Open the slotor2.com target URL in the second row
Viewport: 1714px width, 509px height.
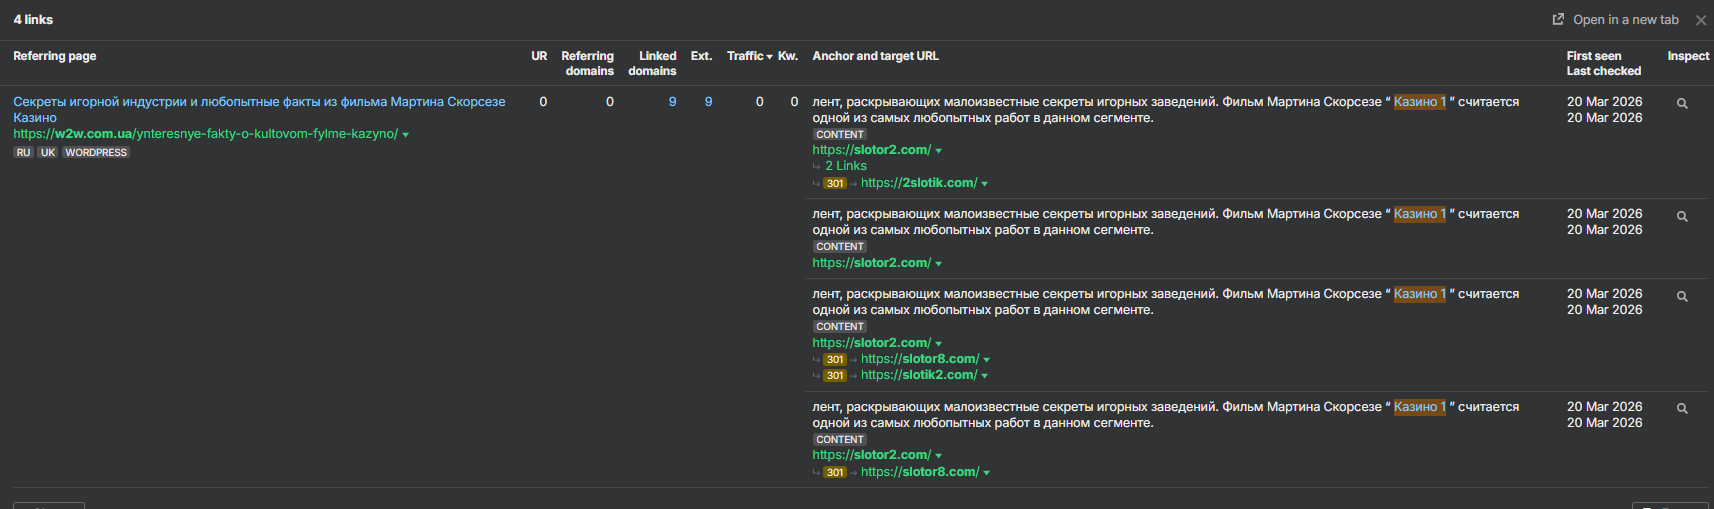pos(871,263)
